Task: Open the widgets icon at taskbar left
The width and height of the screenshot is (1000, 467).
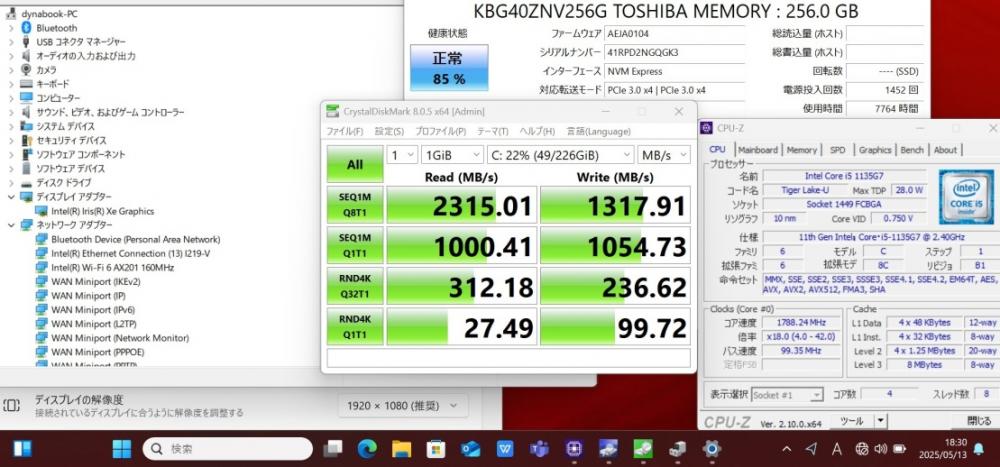Action: pos(22,448)
